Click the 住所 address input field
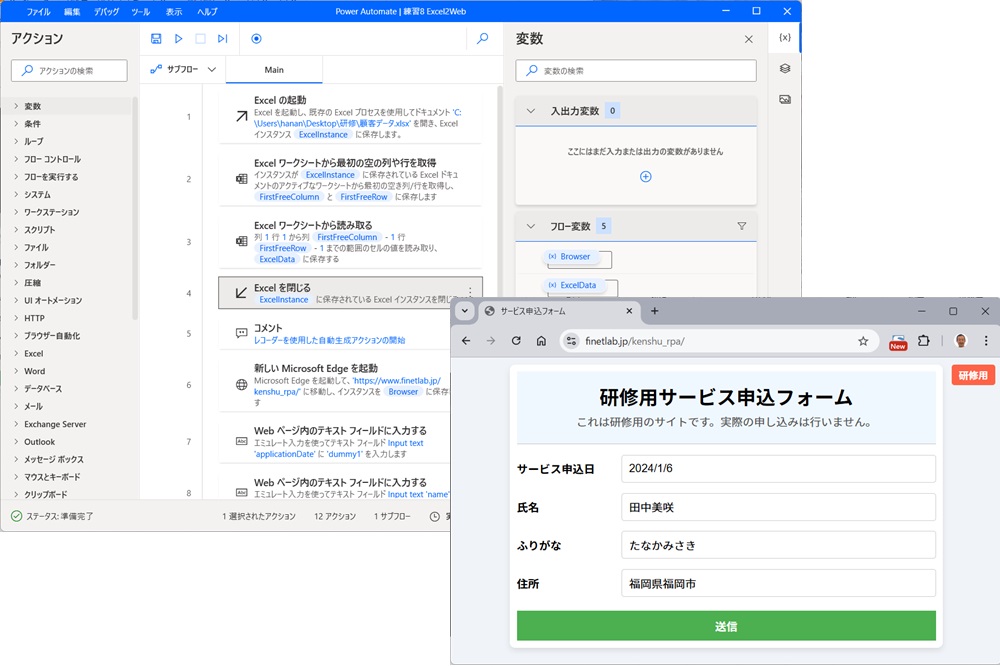The image size is (1000, 667). (x=778, y=583)
